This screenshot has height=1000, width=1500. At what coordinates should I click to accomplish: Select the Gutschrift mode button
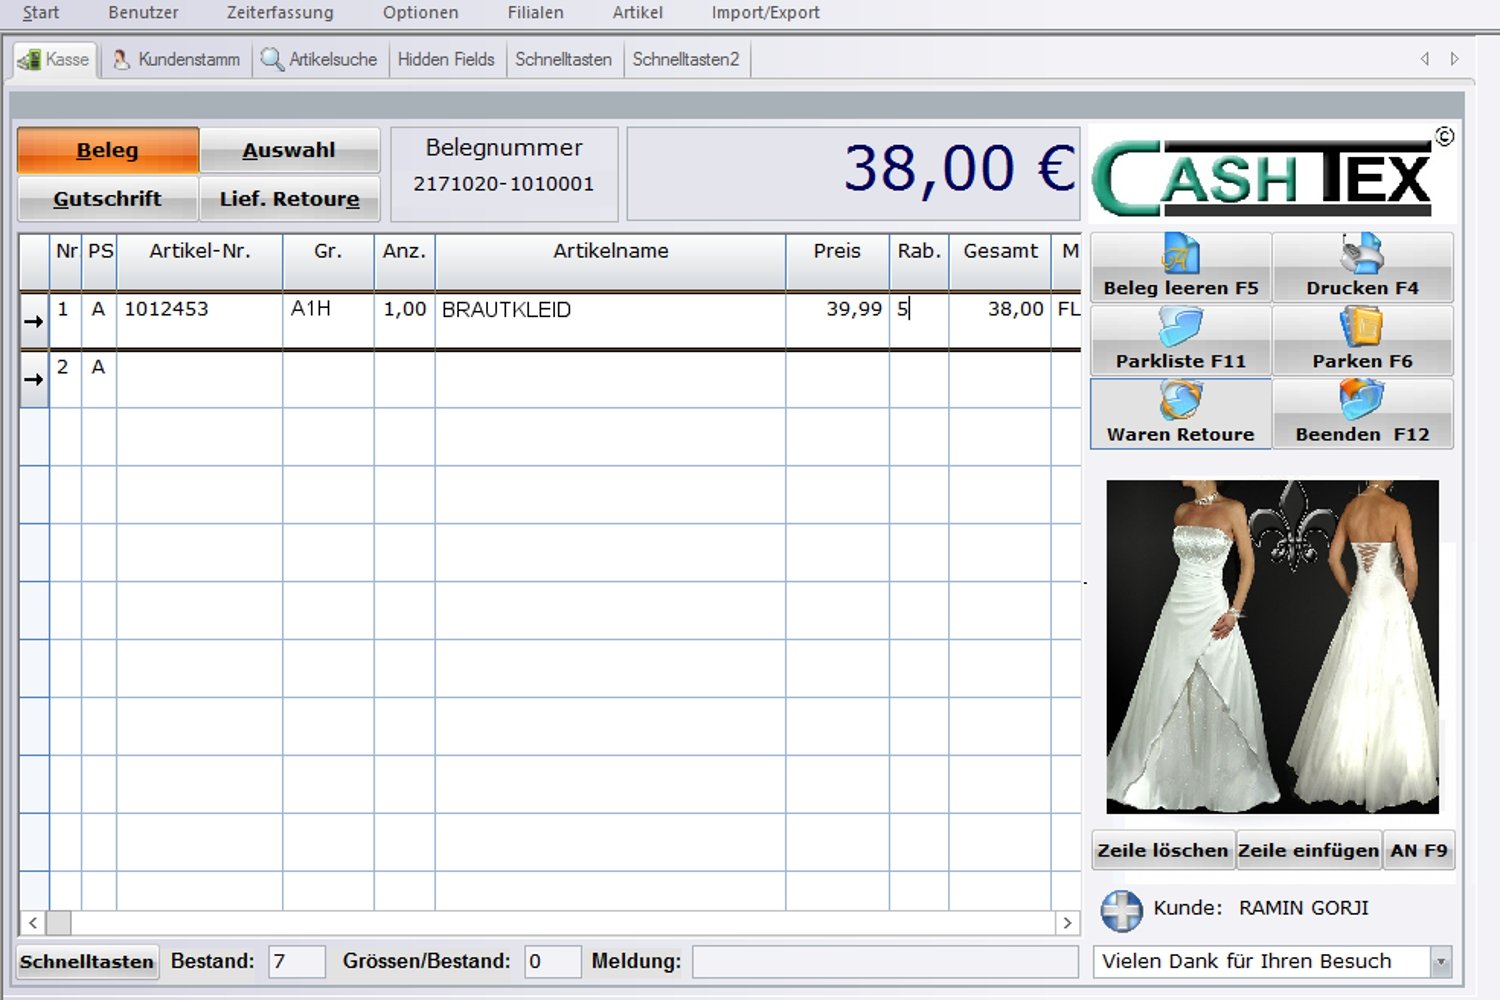coord(108,198)
